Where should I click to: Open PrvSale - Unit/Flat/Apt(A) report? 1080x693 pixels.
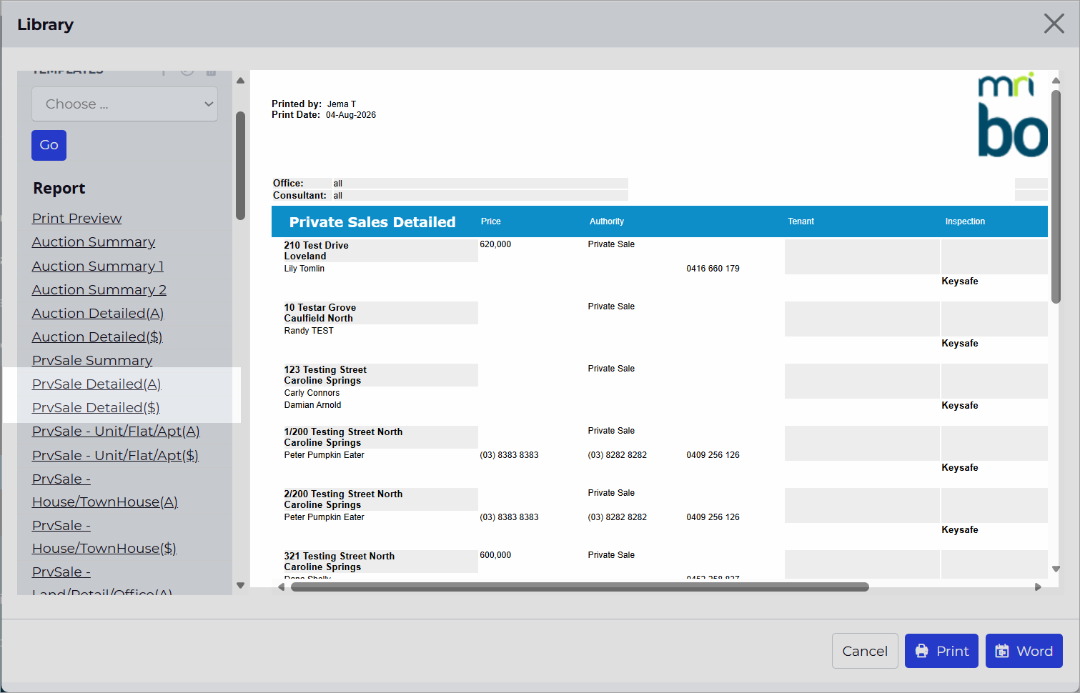[116, 431]
